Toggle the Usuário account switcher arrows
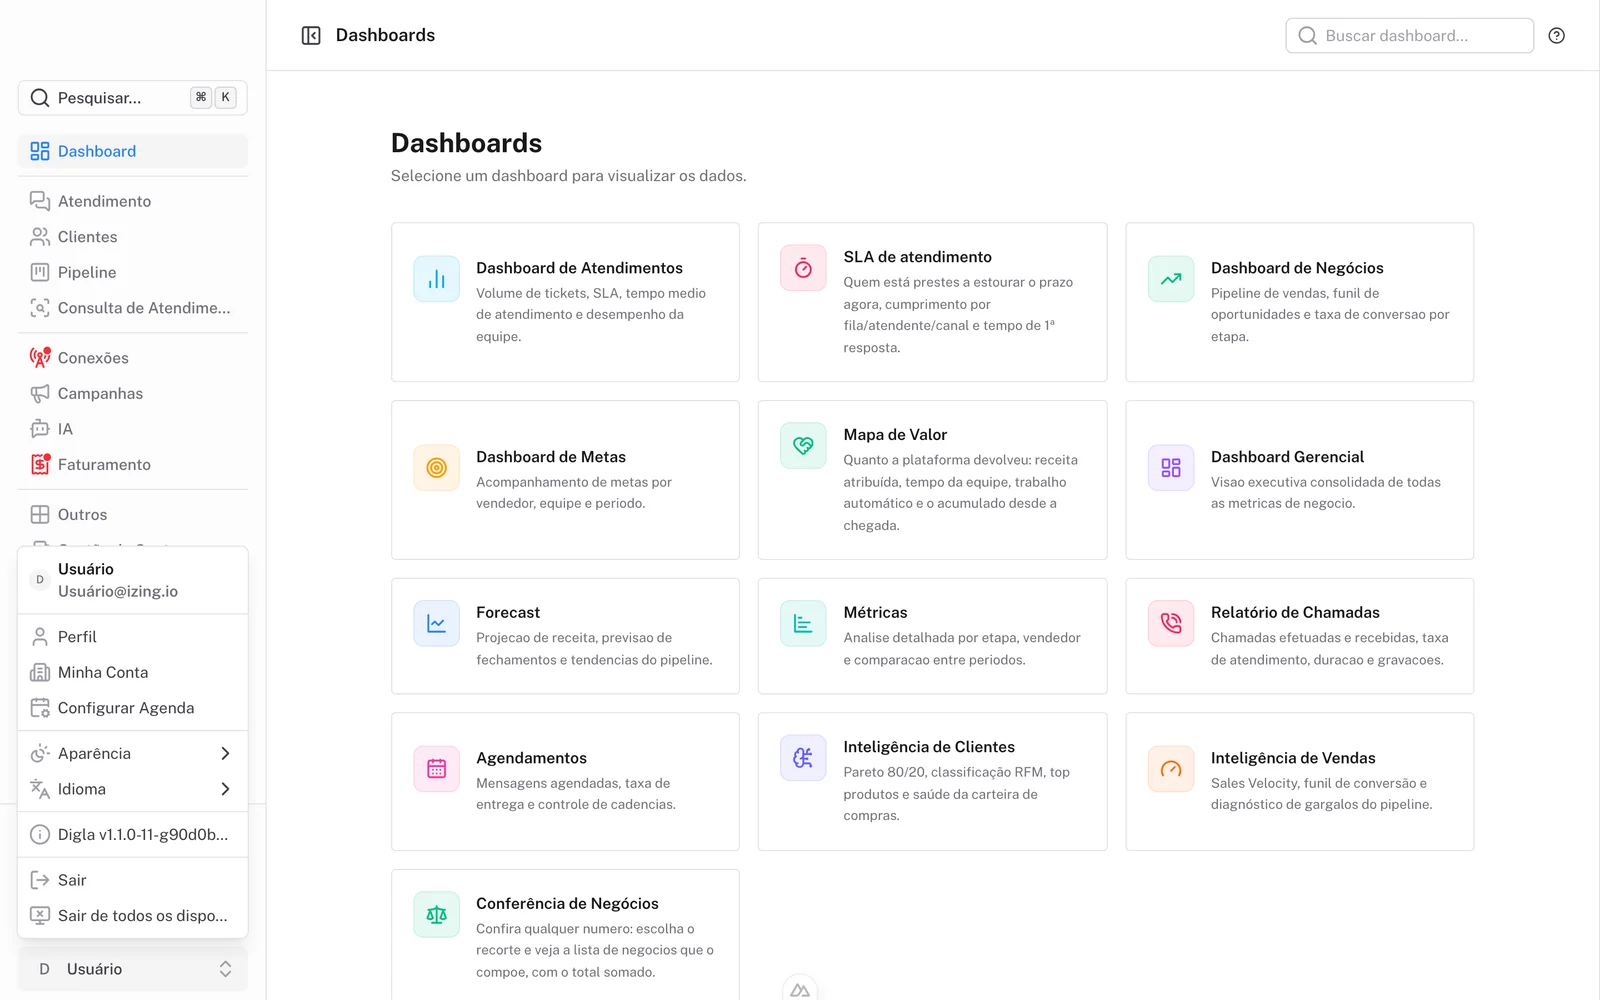This screenshot has height=1000, width=1600. click(x=225, y=969)
